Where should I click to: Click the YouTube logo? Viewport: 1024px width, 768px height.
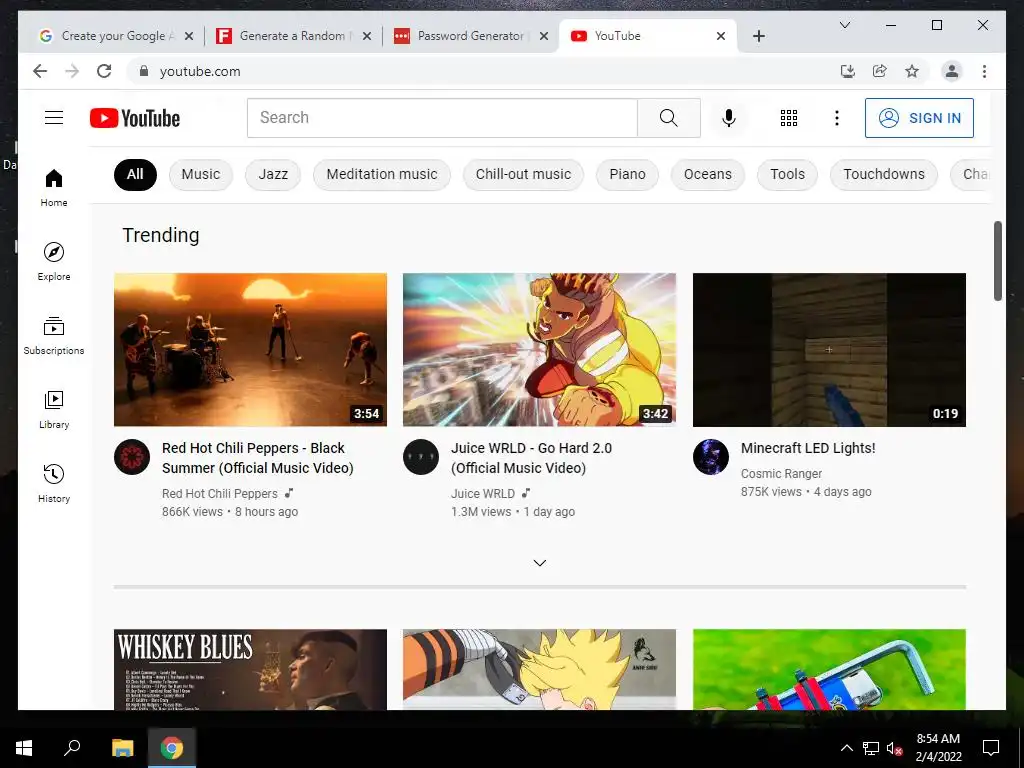[135, 118]
